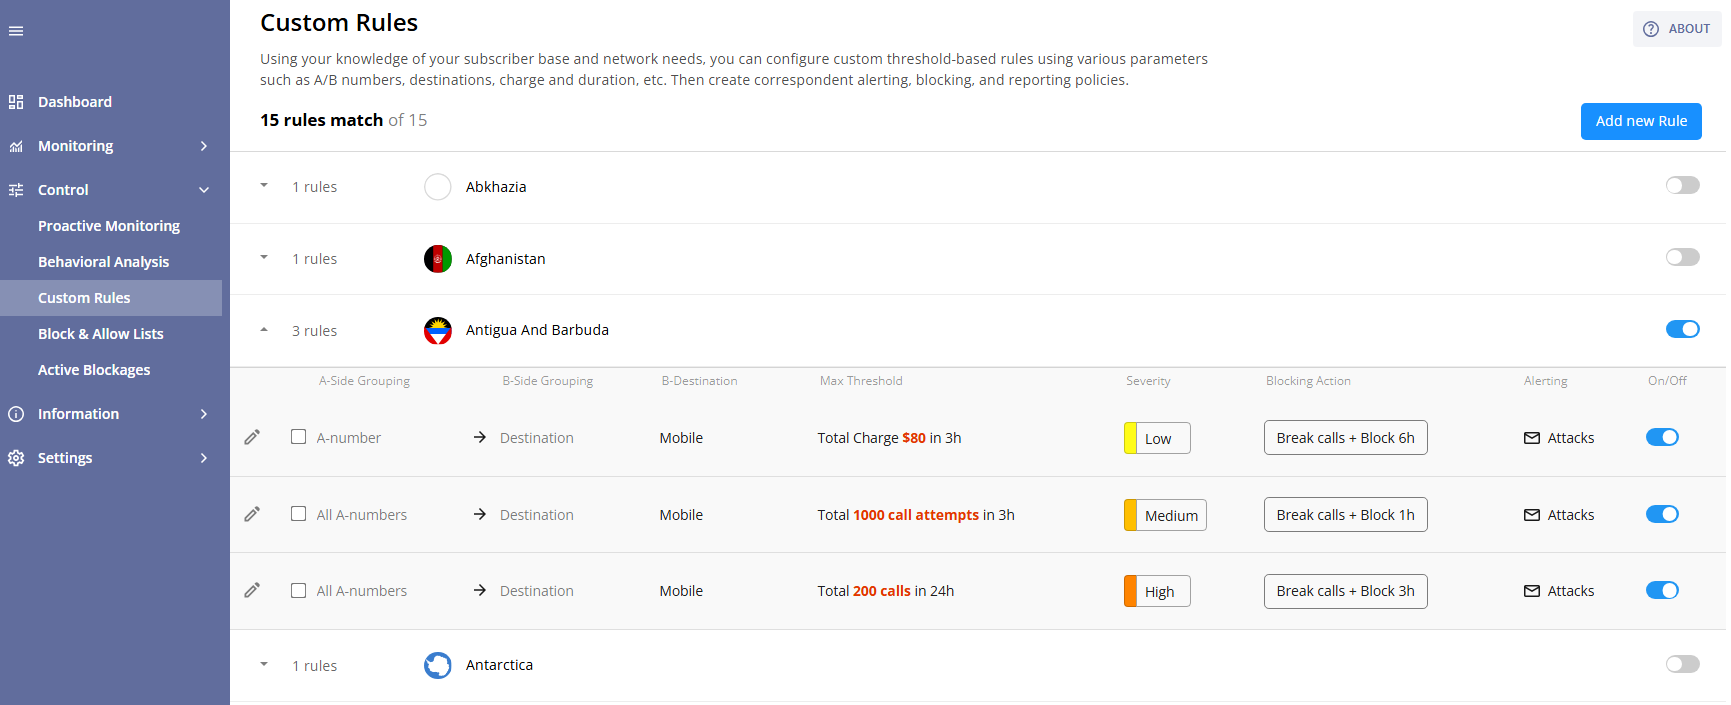Image resolution: width=1731 pixels, height=705 pixels.
Task: Click the Dashboard grid icon
Action: pos(16,102)
